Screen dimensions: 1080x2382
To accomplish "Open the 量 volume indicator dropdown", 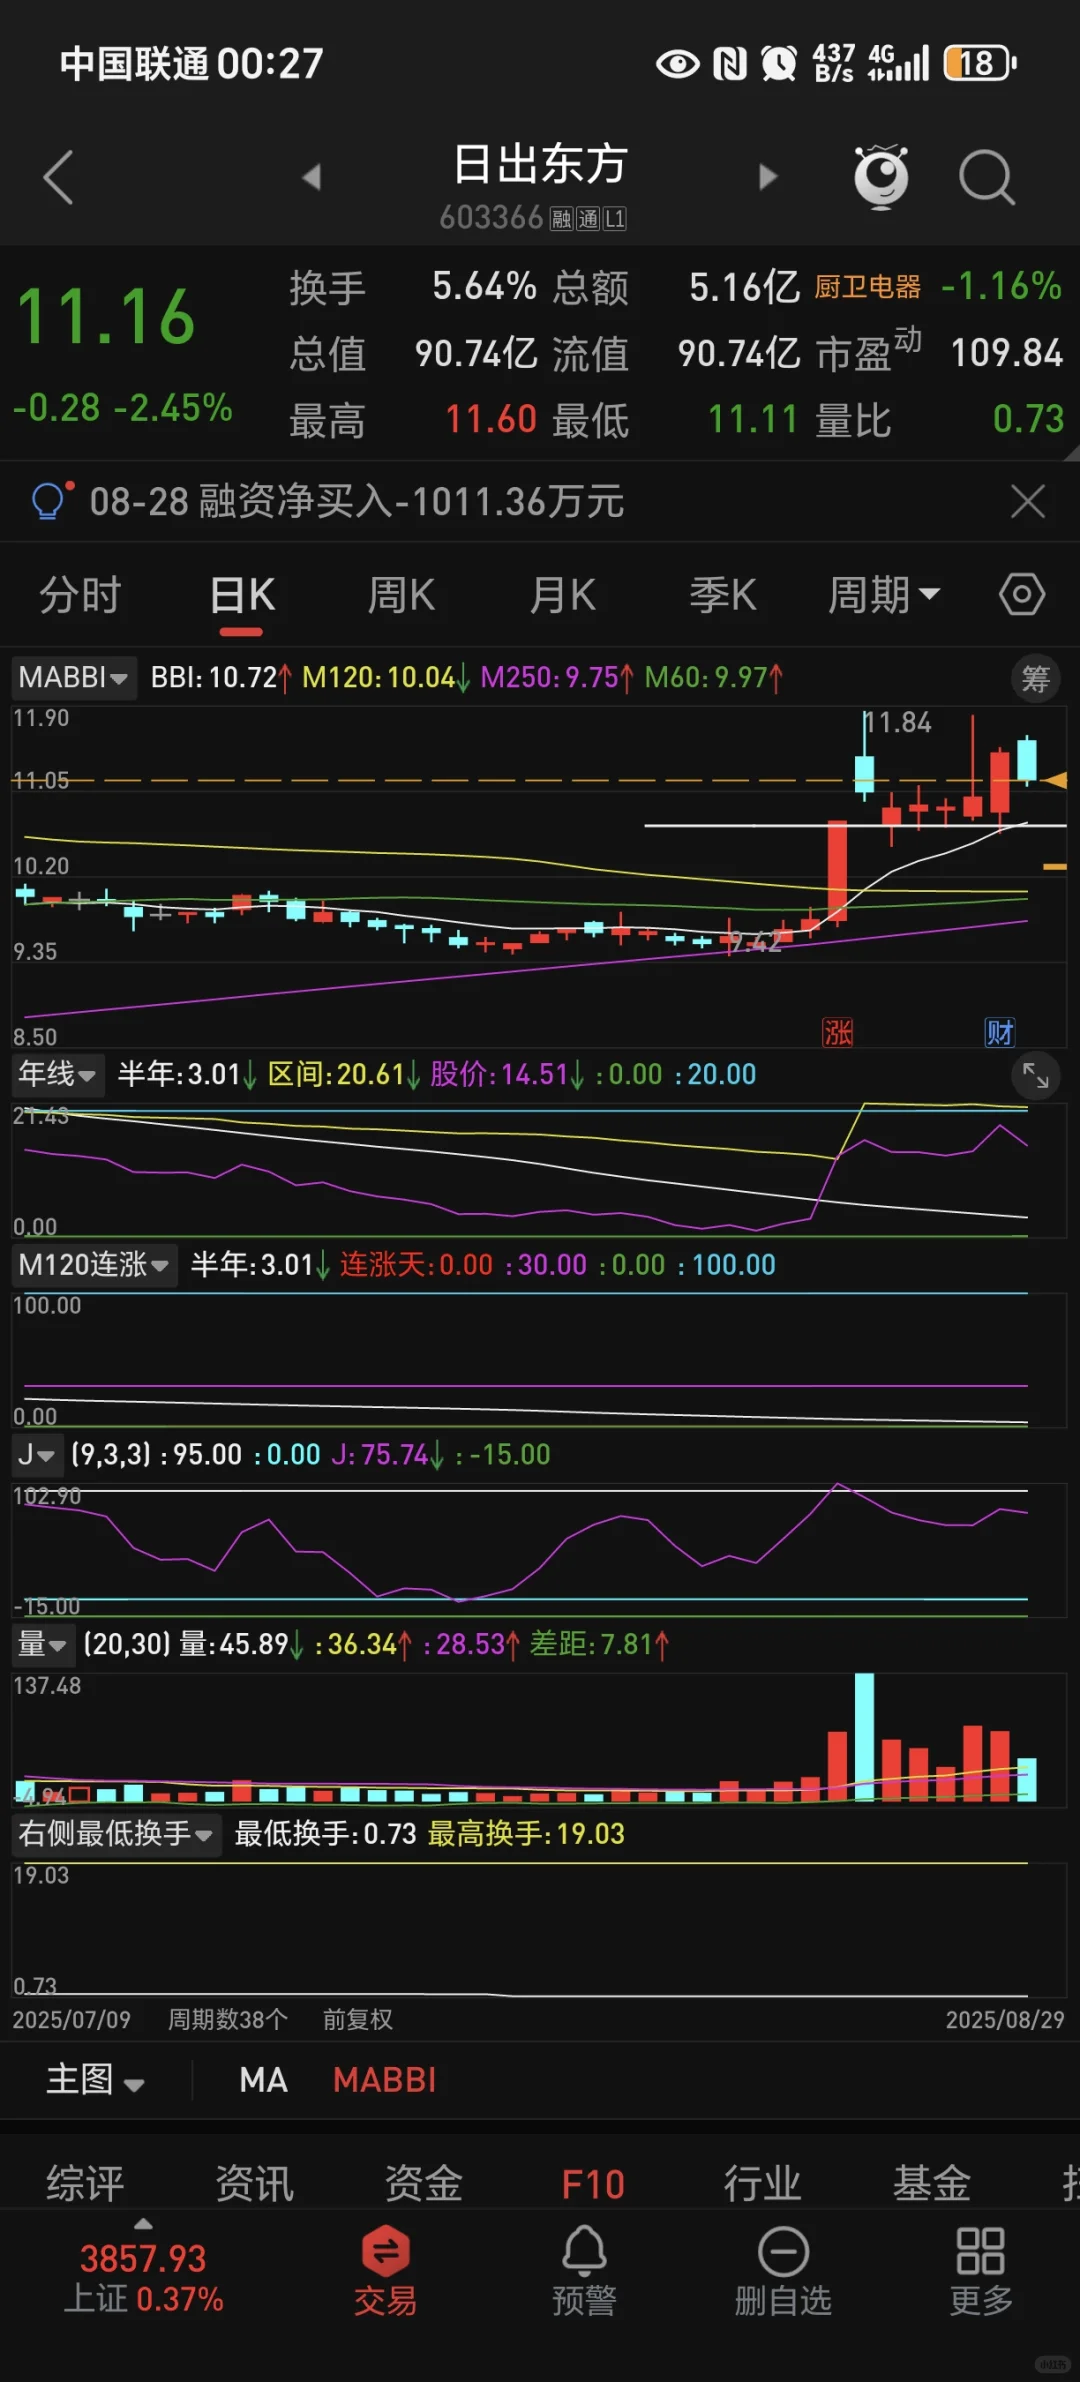I will pos(42,1644).
